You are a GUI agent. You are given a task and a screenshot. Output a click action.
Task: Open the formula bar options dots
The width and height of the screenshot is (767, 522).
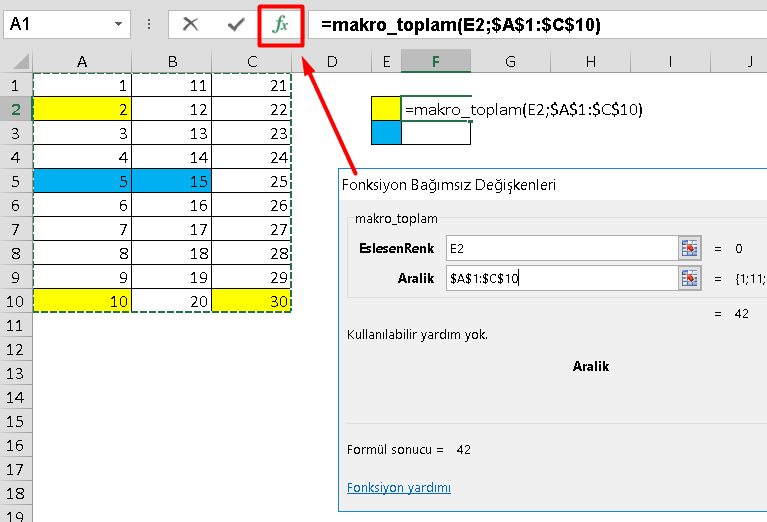point(149,24)
